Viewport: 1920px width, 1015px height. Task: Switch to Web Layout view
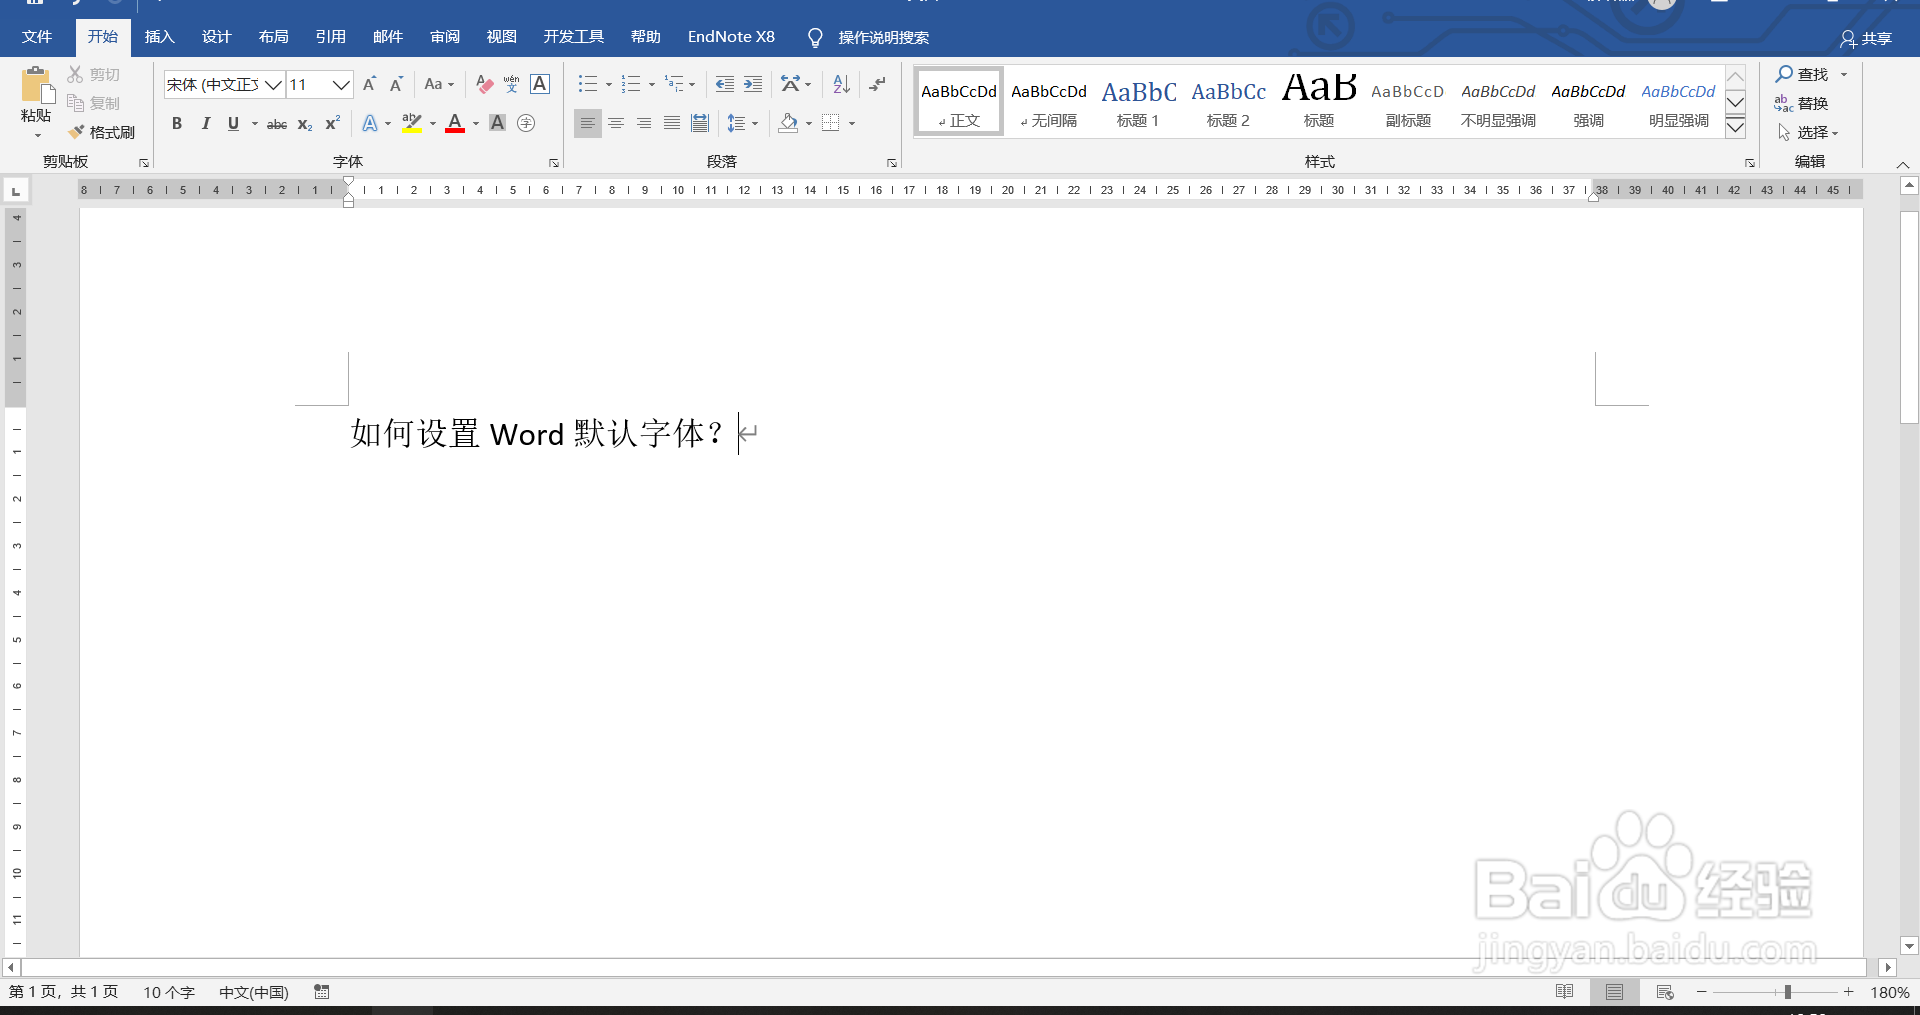[x=1665, y=992]
